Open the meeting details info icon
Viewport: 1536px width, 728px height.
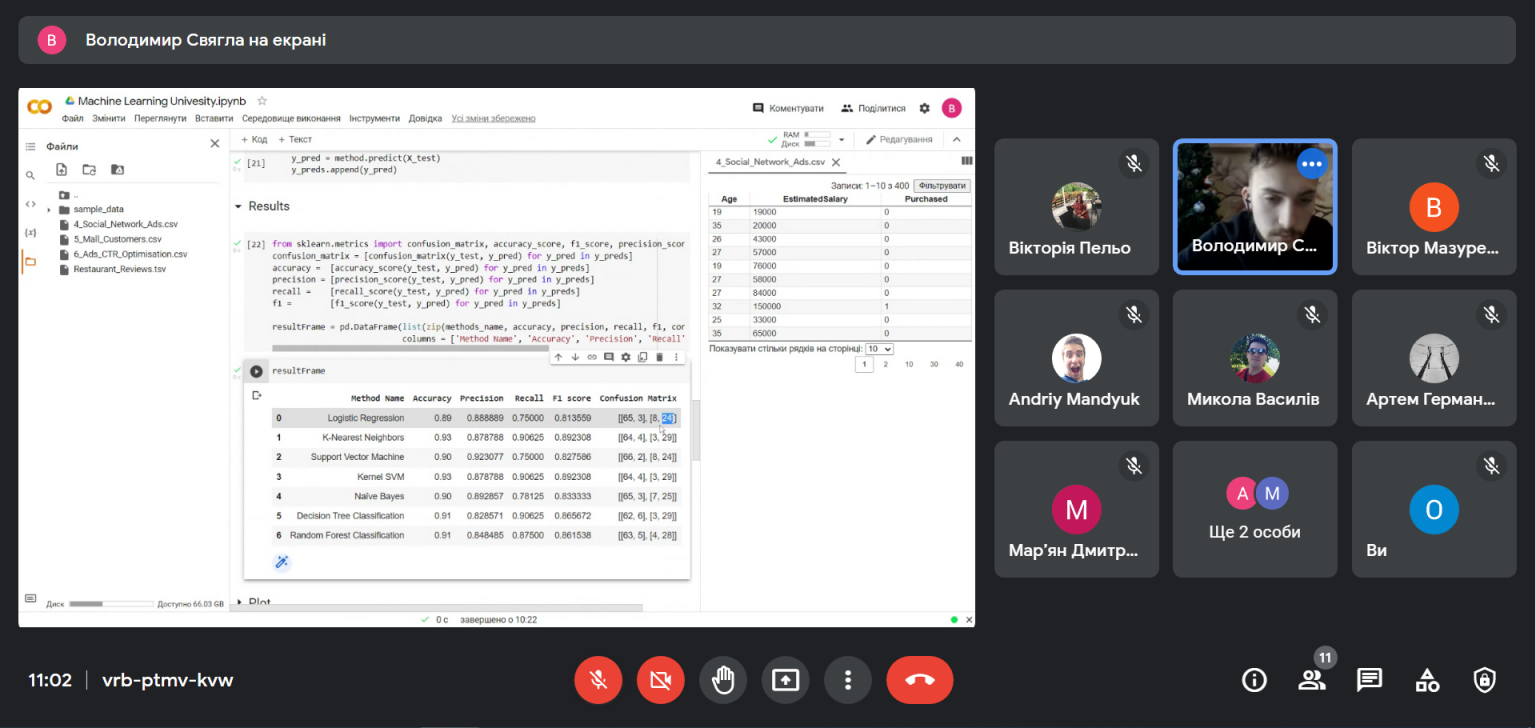[1254, 680]
